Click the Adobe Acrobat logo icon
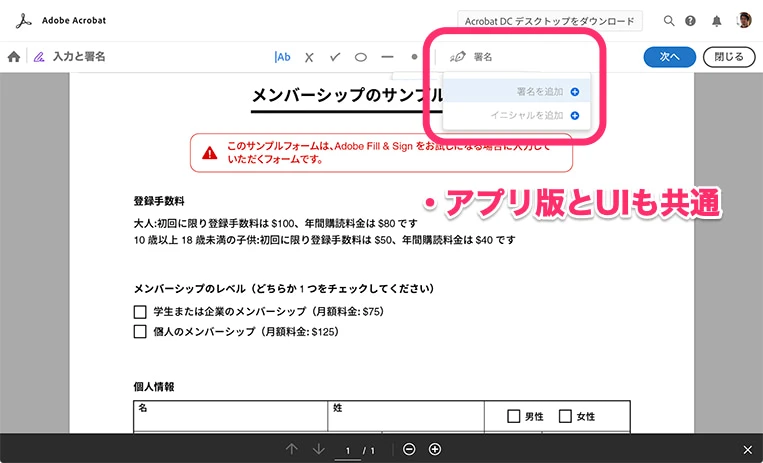Viewport: 763px width, 463px height. point(23,20)
